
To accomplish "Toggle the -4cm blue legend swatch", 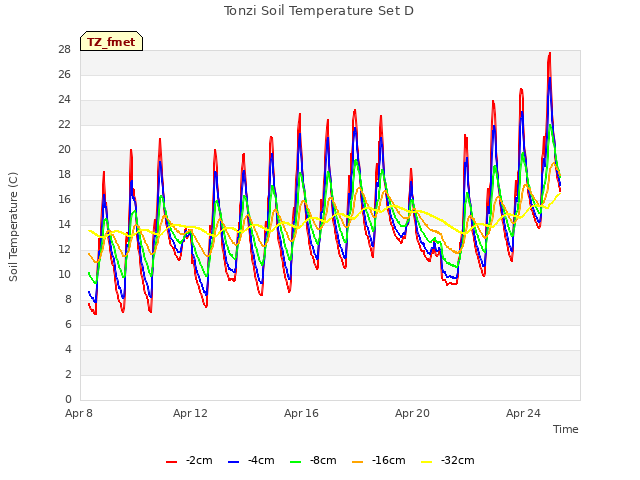I will click(233, 462).
